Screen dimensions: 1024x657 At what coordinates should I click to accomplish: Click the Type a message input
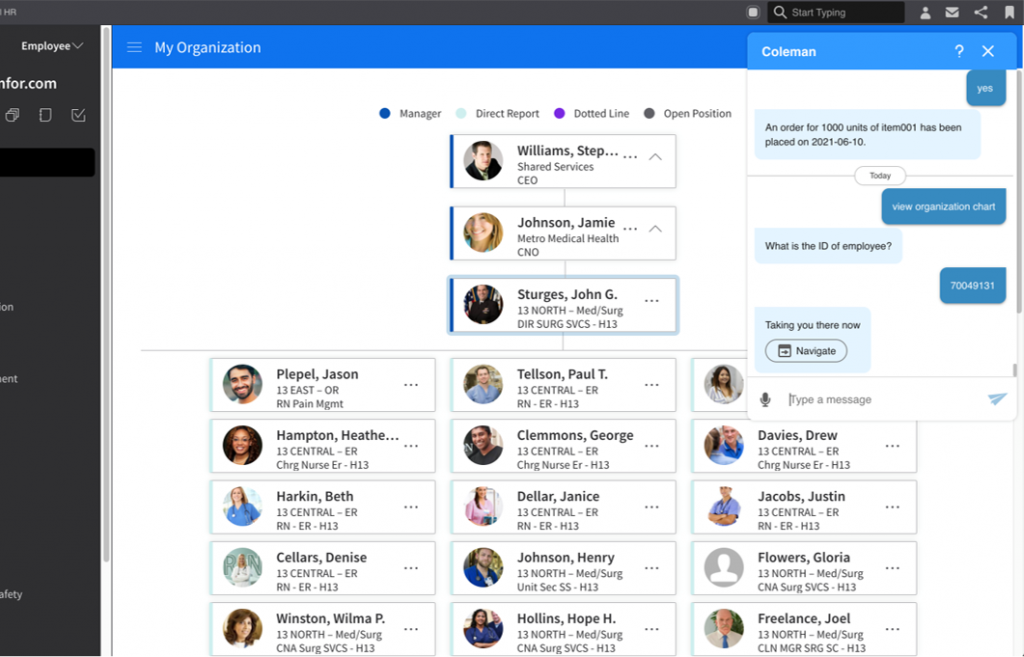pyautogui.click(x=882, y=399)
